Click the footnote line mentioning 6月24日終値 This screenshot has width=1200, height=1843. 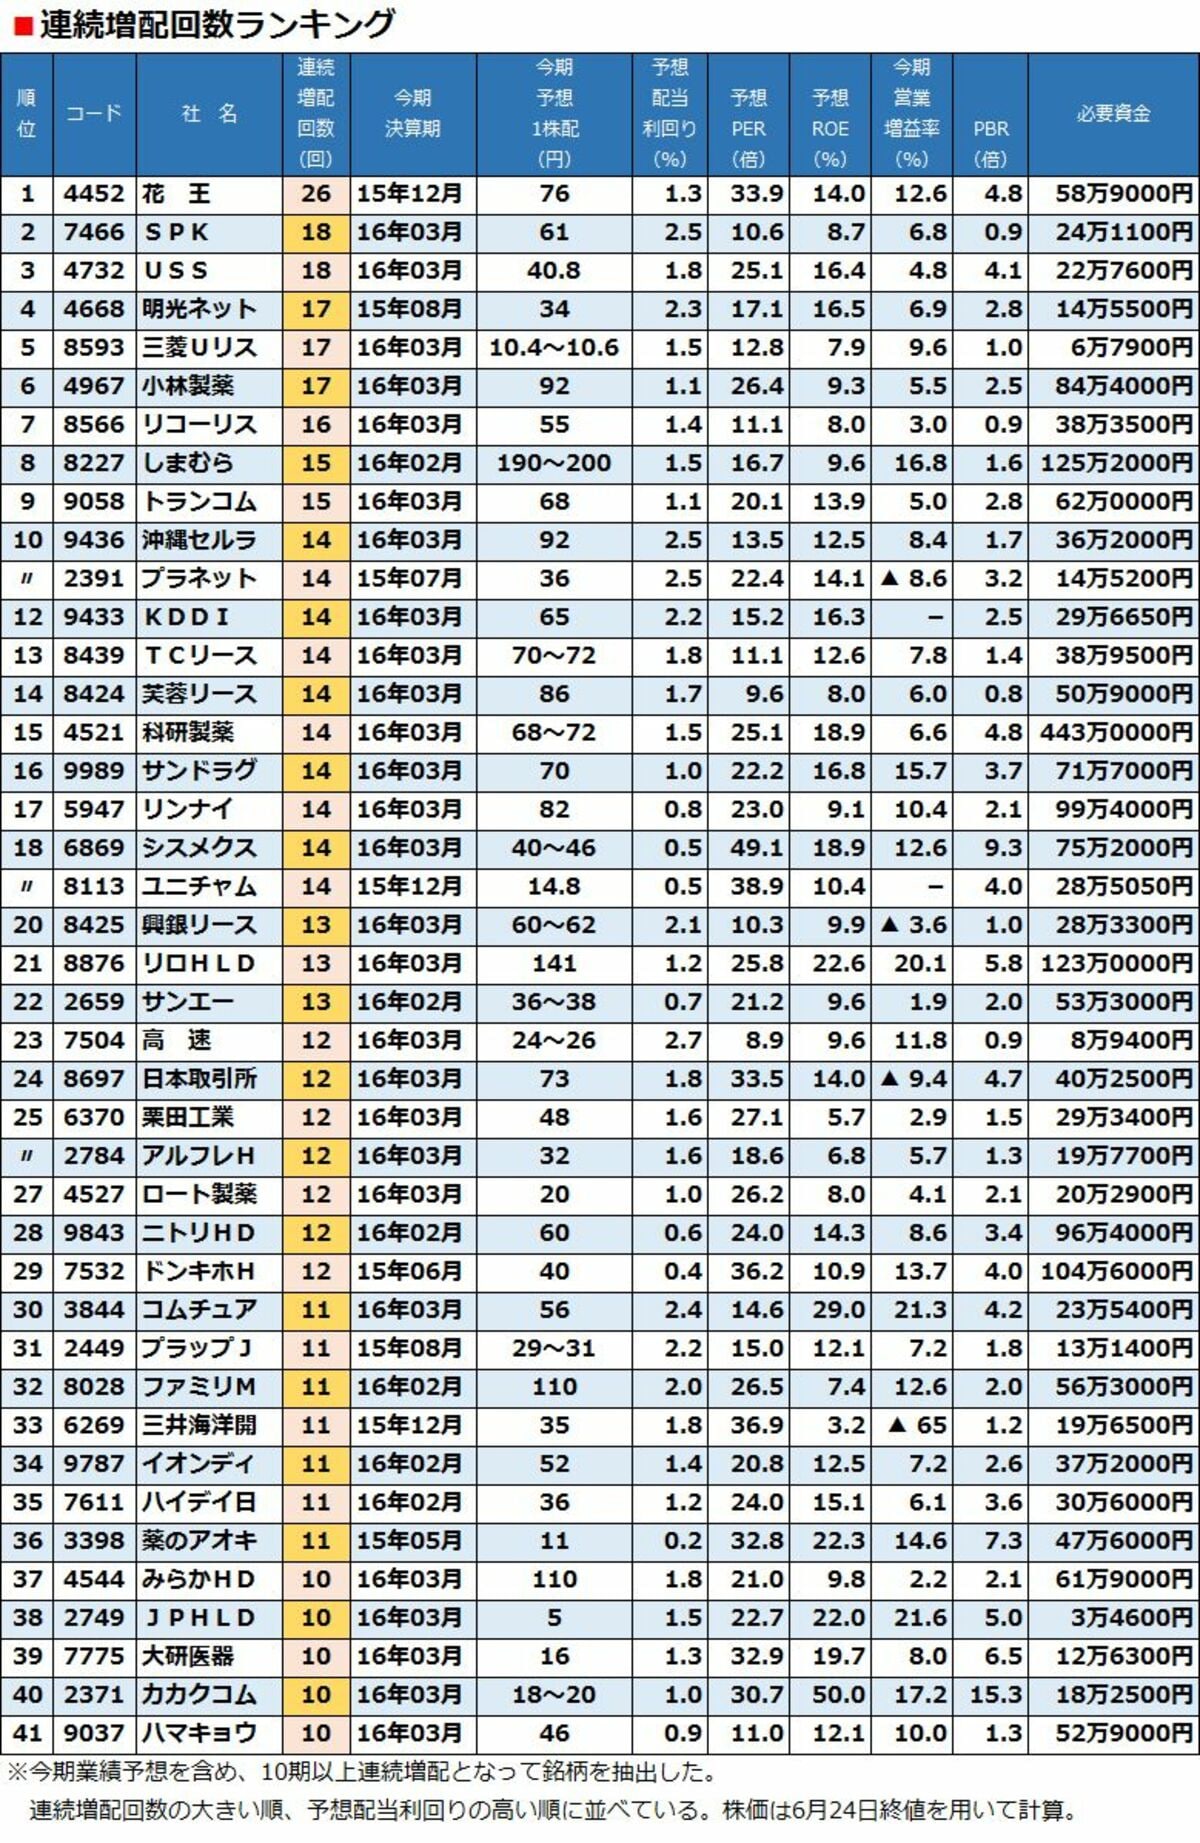pos(554,1810)
